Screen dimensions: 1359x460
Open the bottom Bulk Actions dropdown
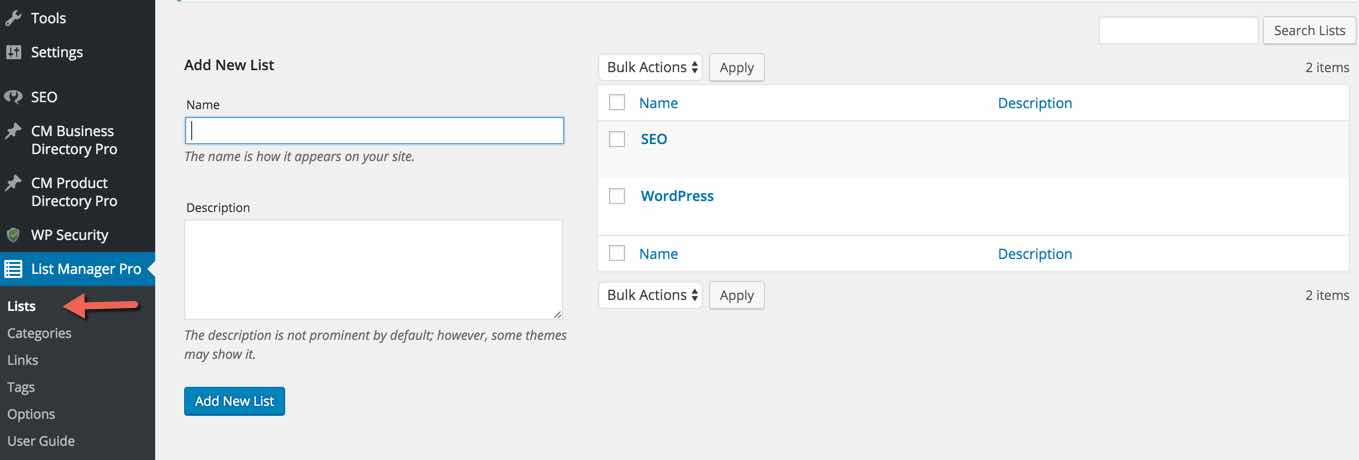point(652,295)
